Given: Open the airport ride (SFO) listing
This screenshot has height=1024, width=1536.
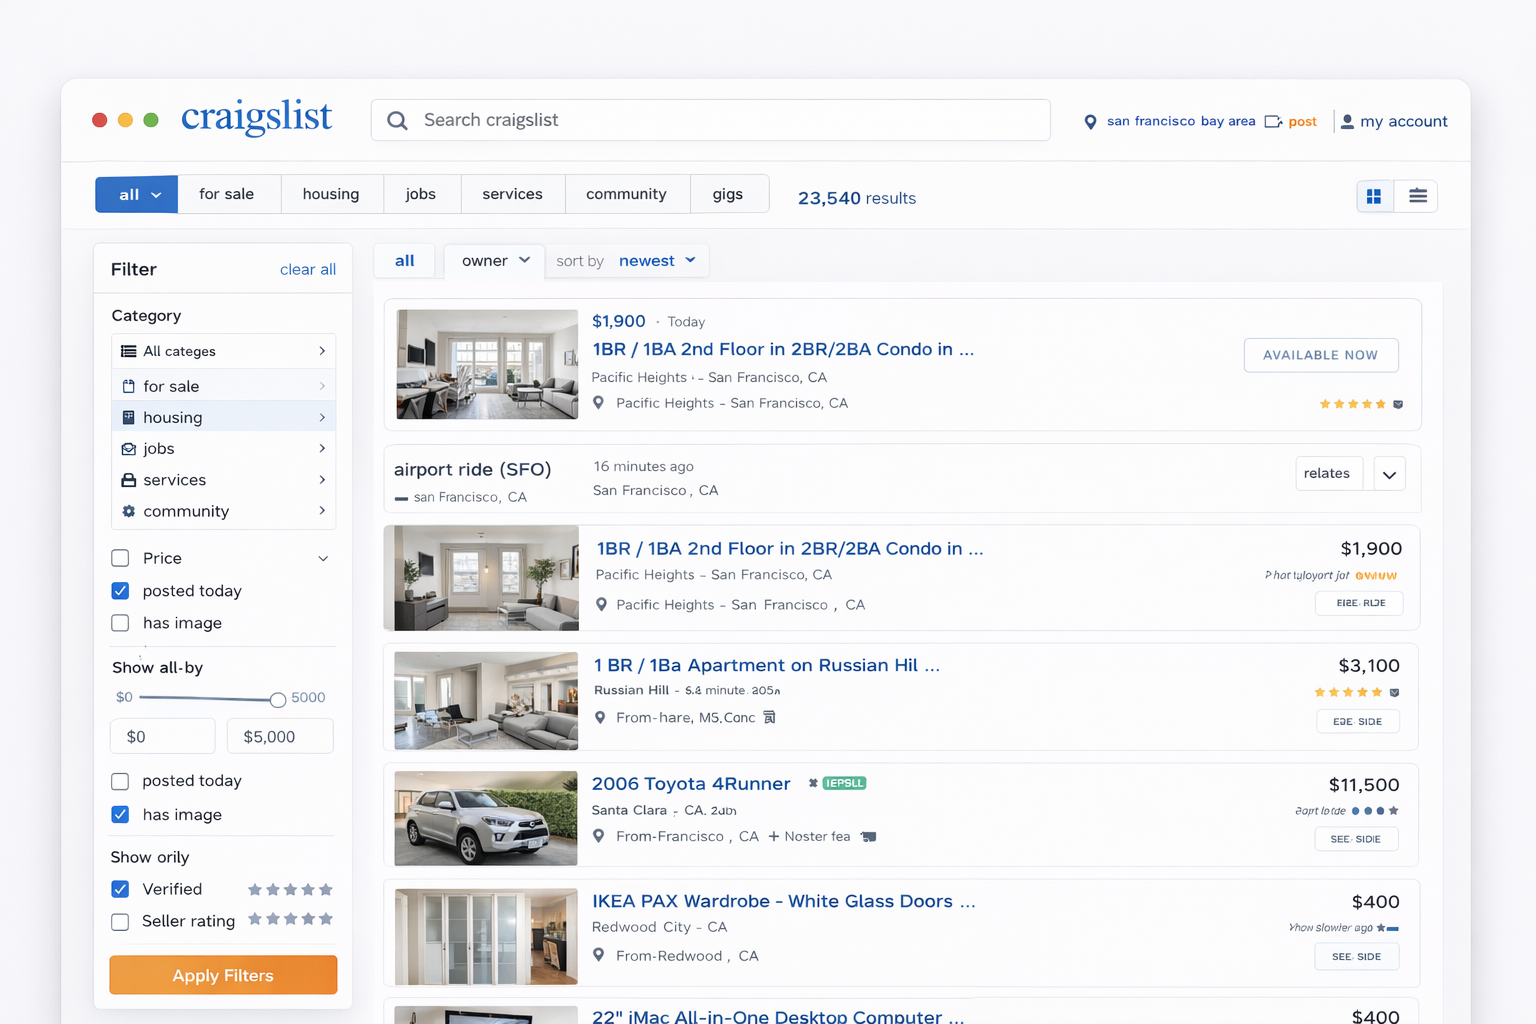Looking at the screenshot, I should click(473, 469).
